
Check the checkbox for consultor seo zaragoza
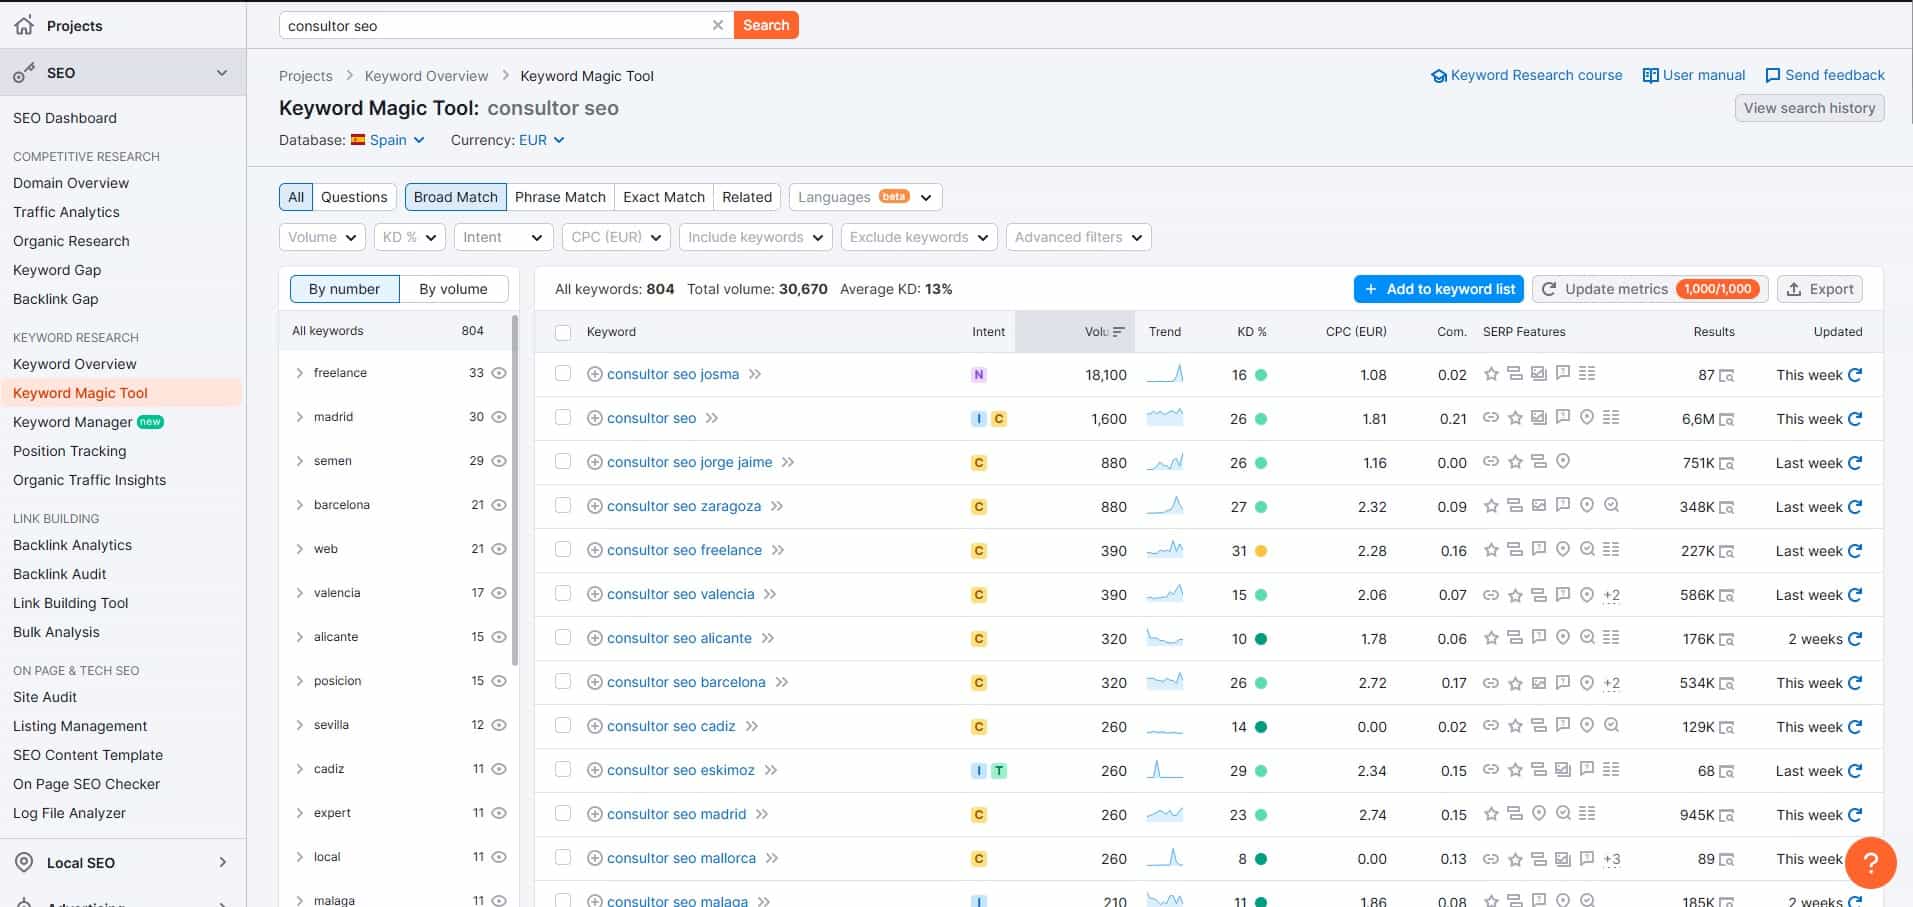[563, 506]
